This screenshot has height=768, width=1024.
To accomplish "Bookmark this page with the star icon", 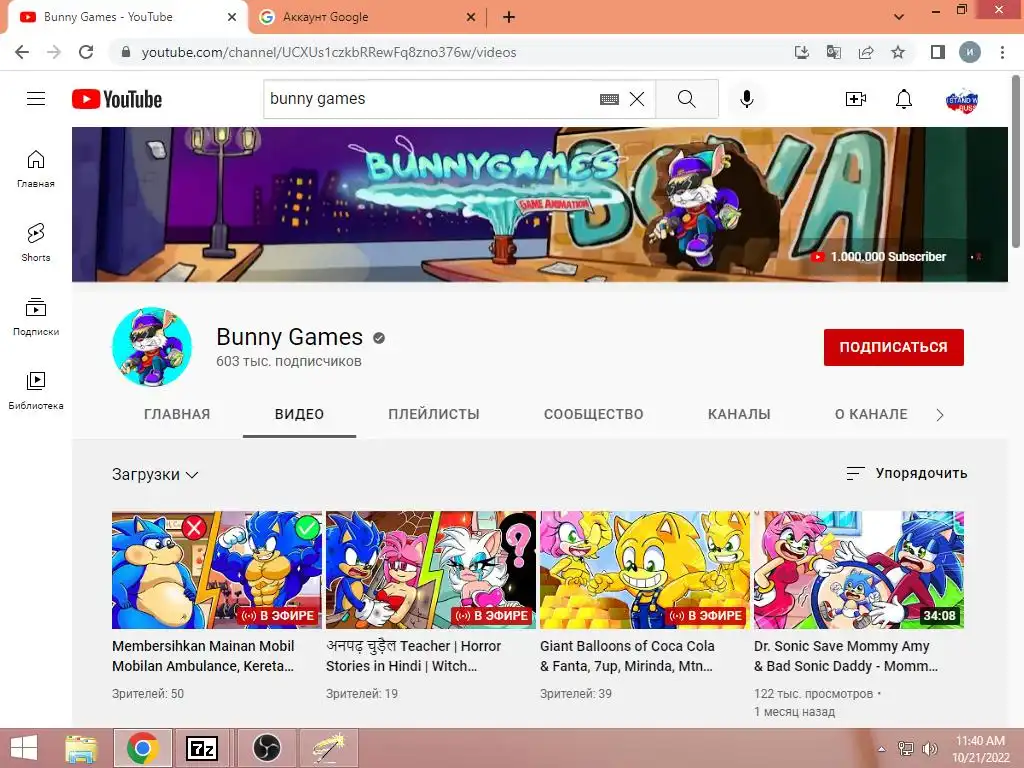I will coord(898,52).
